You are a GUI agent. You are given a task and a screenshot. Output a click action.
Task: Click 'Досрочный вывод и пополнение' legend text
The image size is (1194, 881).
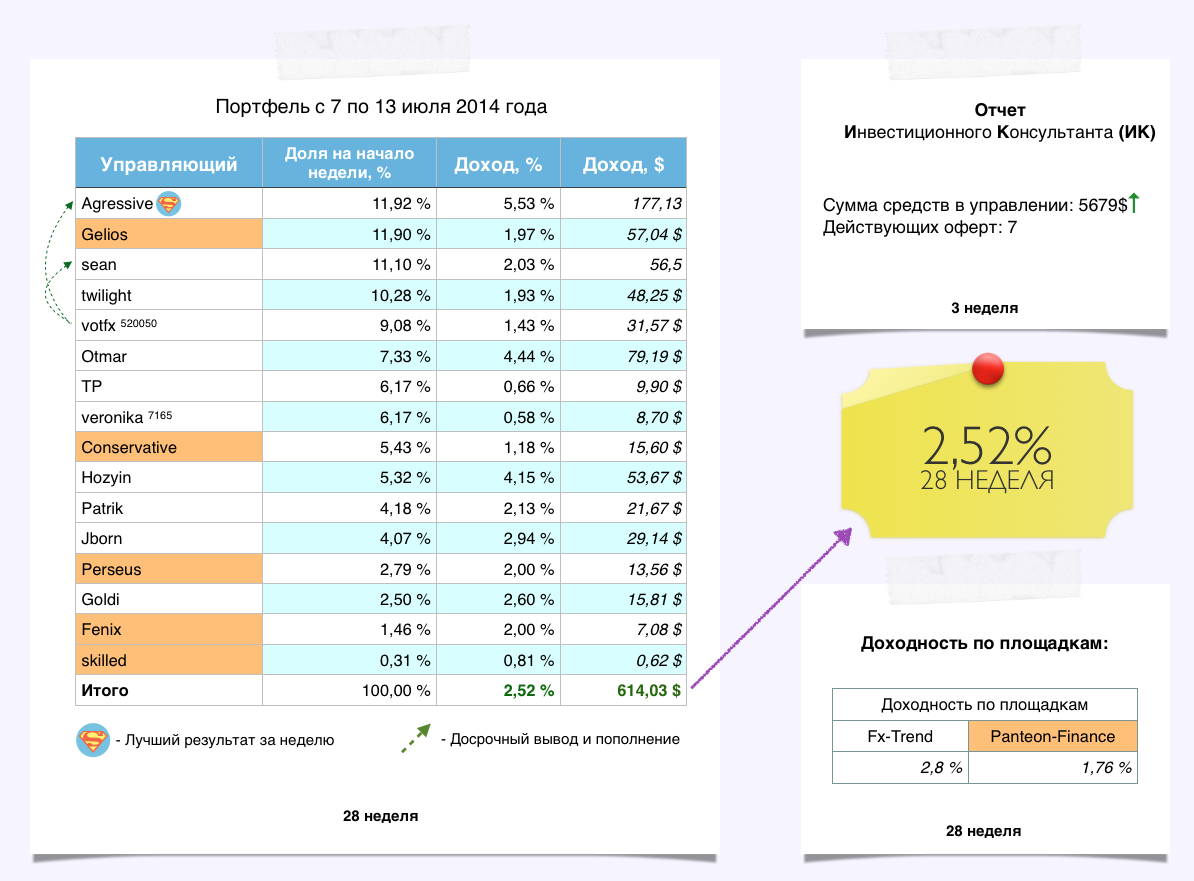coord(564,739)
